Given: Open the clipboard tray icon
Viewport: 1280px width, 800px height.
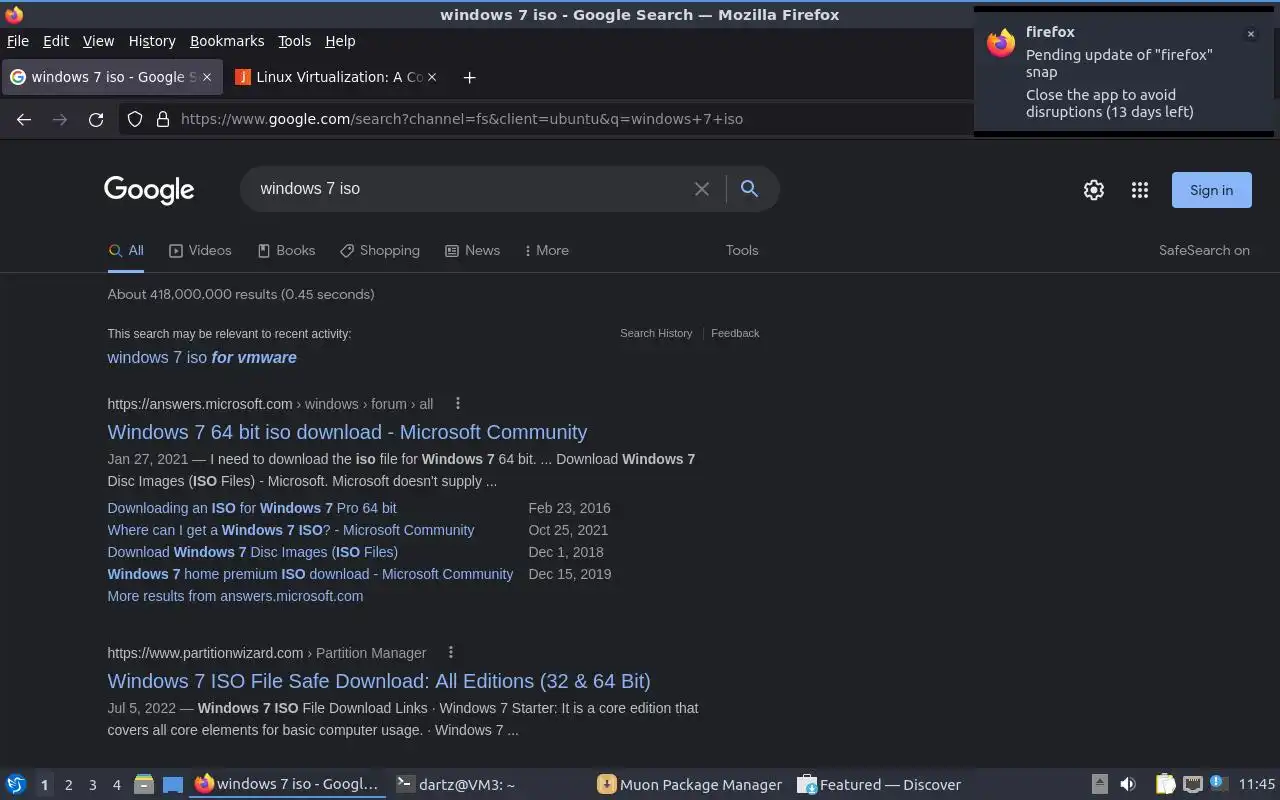Looking at the screenshot, I should point(1165,784).
